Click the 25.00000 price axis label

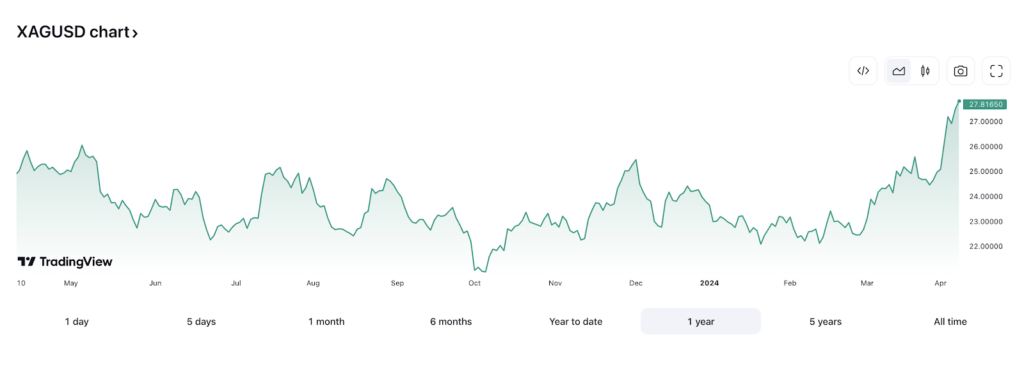[987, 172]
